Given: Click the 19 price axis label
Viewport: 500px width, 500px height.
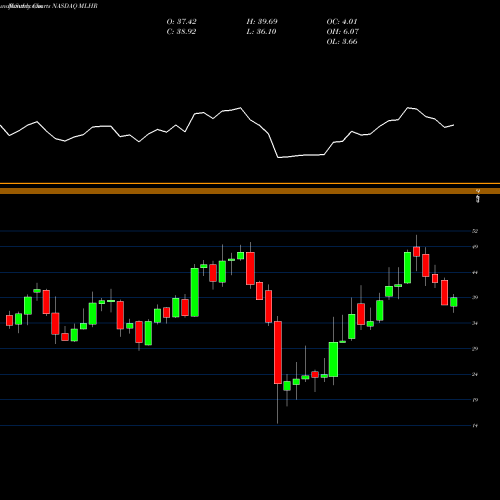Looking at the screenshot, I should (475, 400).
